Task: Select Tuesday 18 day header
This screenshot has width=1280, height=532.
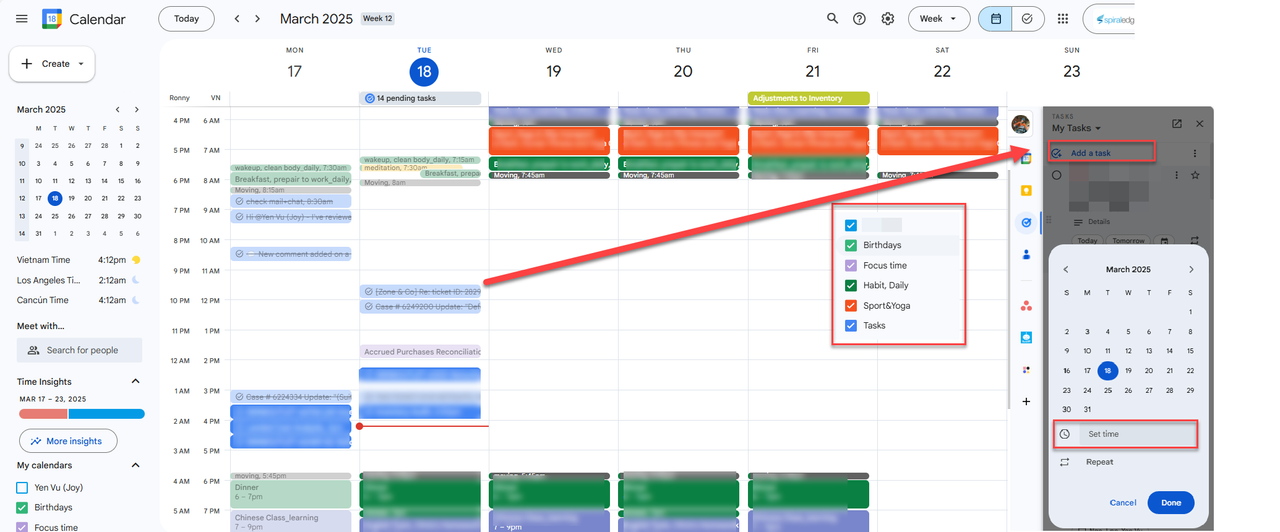Action: [424, 71]
